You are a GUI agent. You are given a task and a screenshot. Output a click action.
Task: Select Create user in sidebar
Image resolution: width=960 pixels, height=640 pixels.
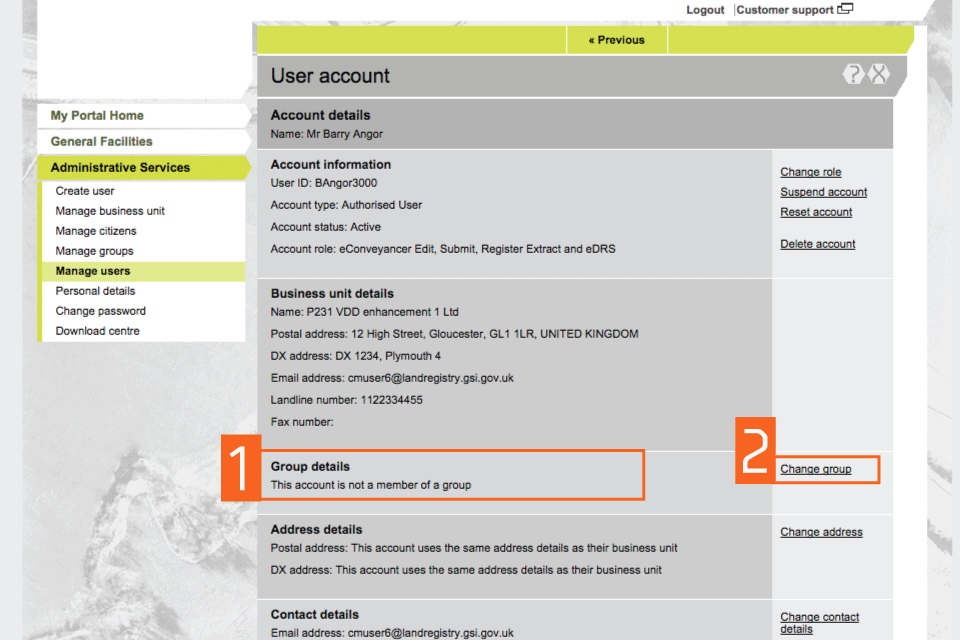point(85,191)
